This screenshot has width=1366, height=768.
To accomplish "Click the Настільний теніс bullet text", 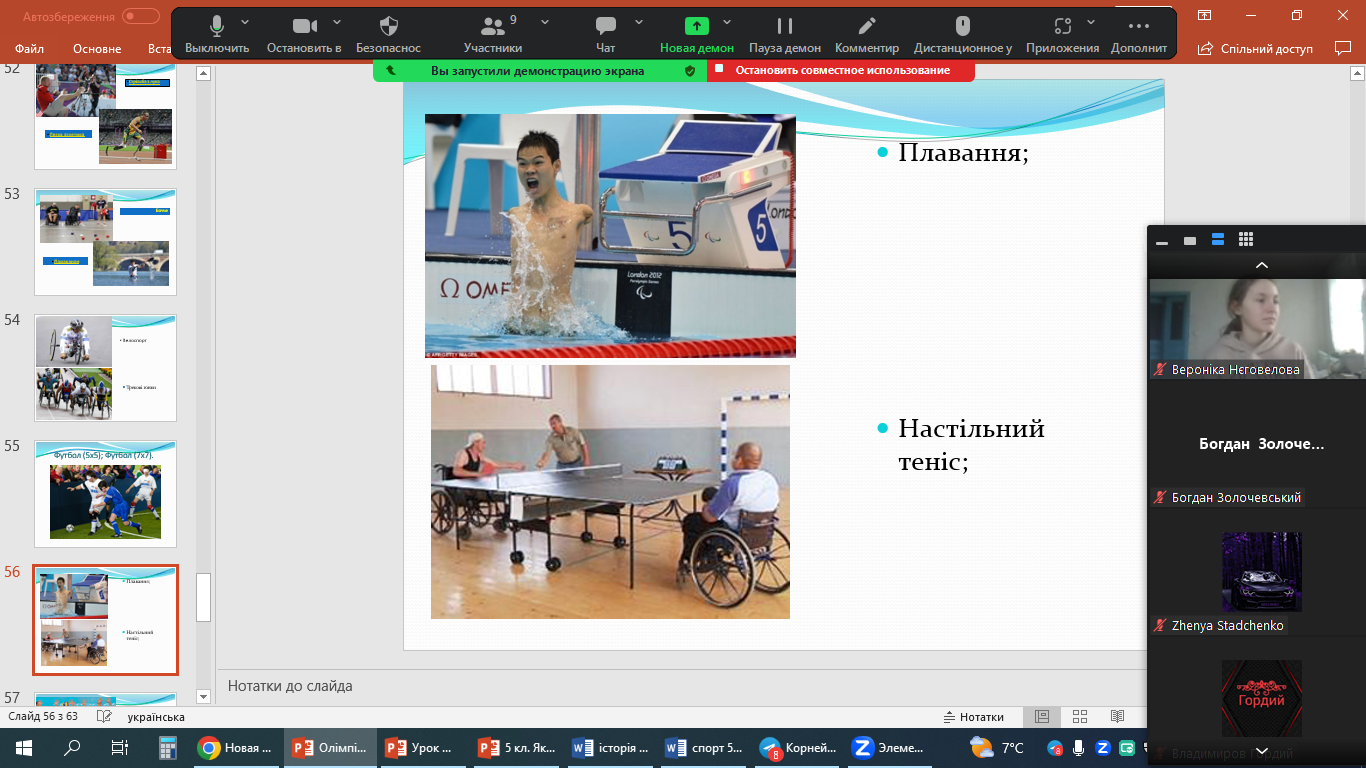I will tap(971, 445).
